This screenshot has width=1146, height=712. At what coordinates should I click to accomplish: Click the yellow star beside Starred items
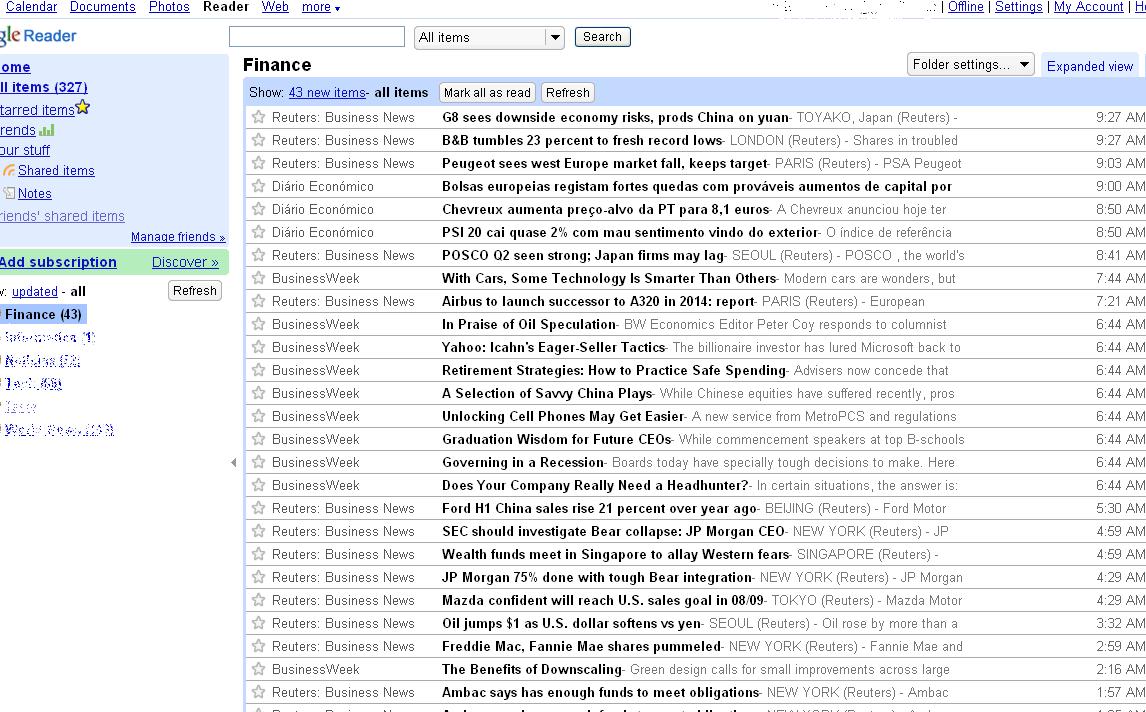click(x=83, y=107)
